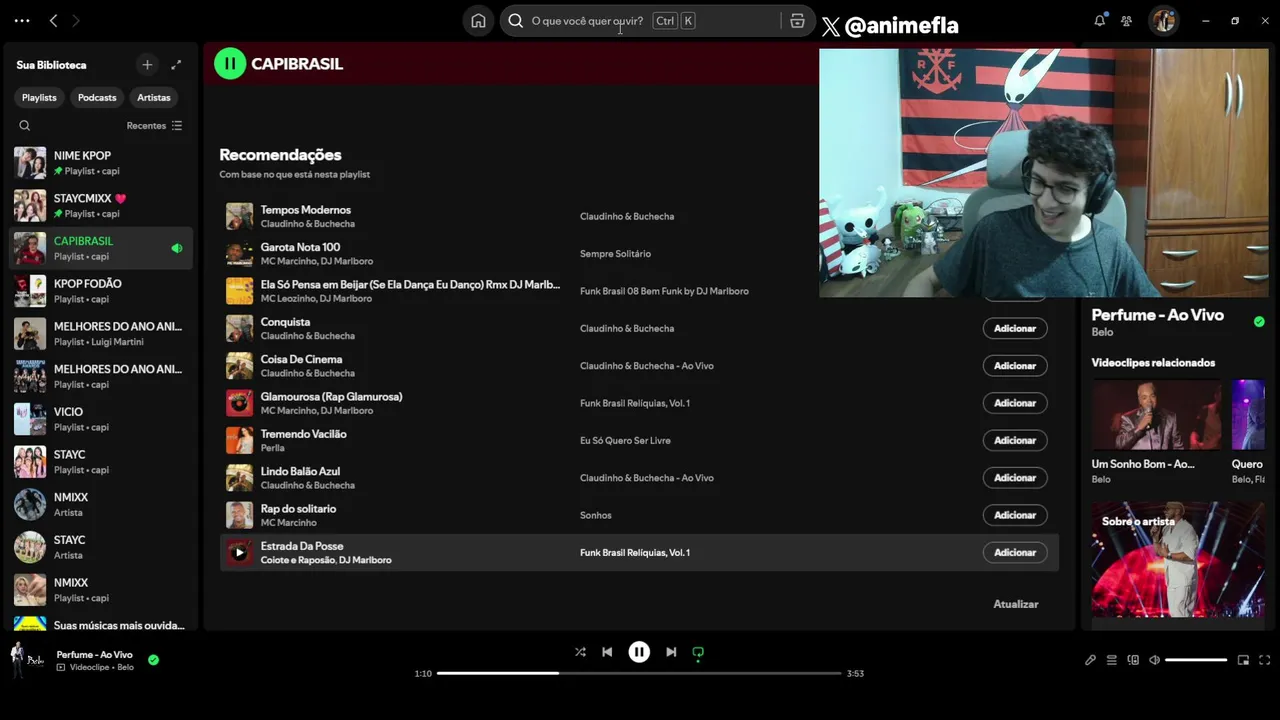Open the friends activity icon
Image resolution: width=1280 pixels, height=720 pixels.
click(1127, 21)
